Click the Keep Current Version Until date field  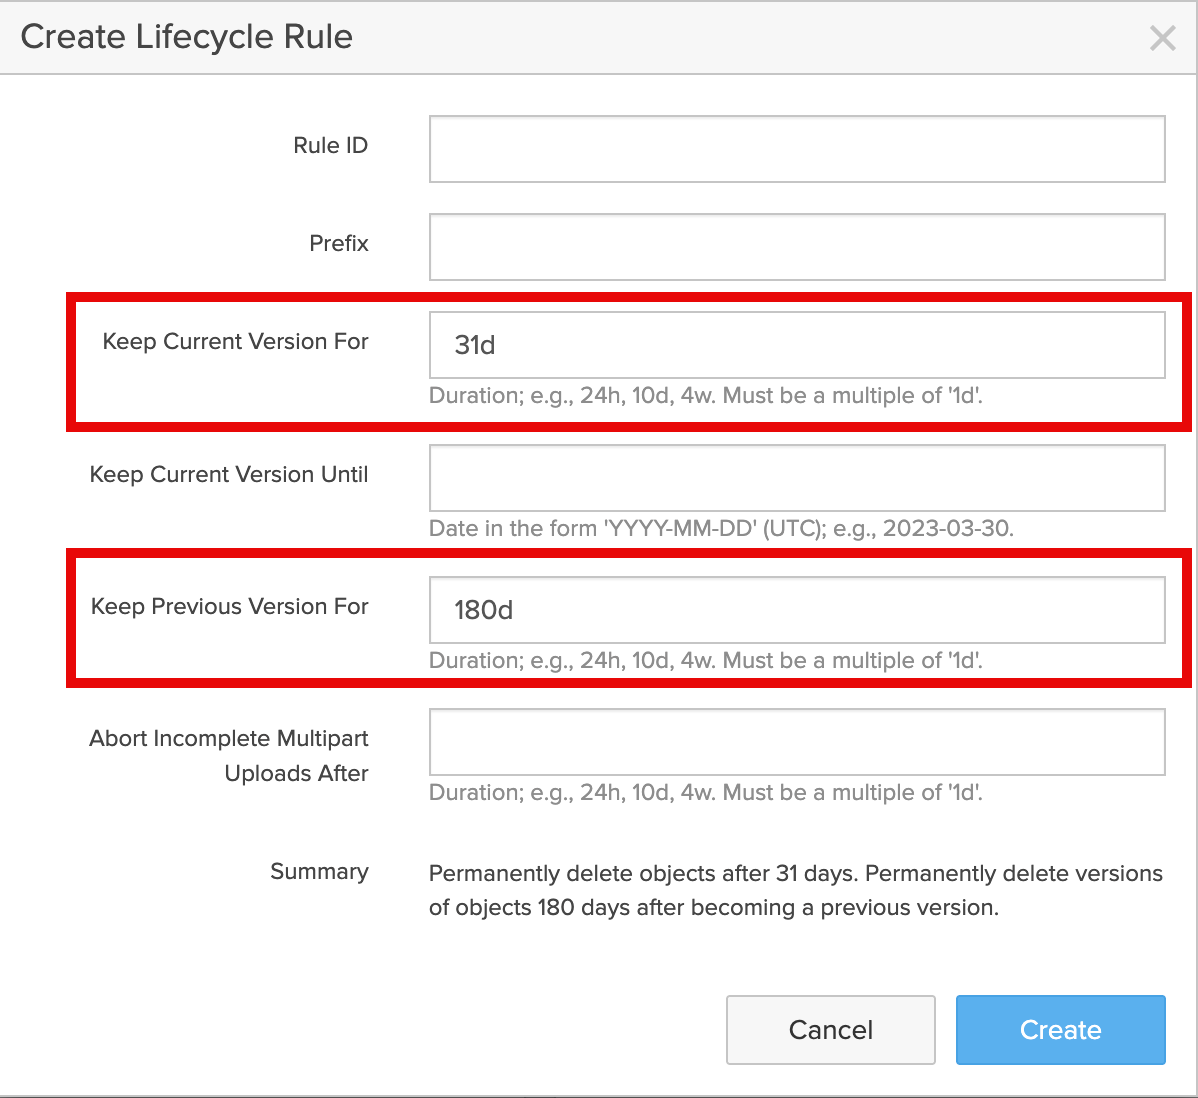[x=796, y=478]
